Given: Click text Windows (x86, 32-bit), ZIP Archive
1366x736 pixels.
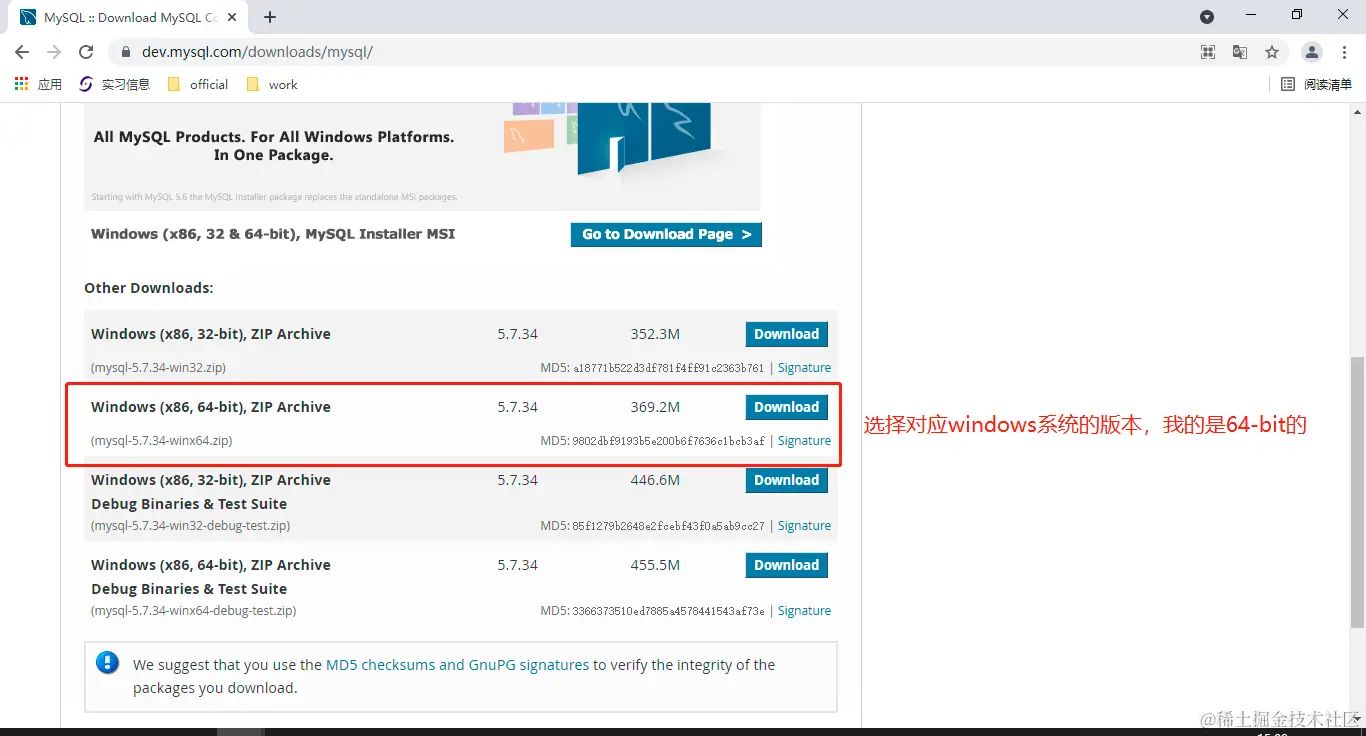Looking at the screenshot, I should point(211,334).
